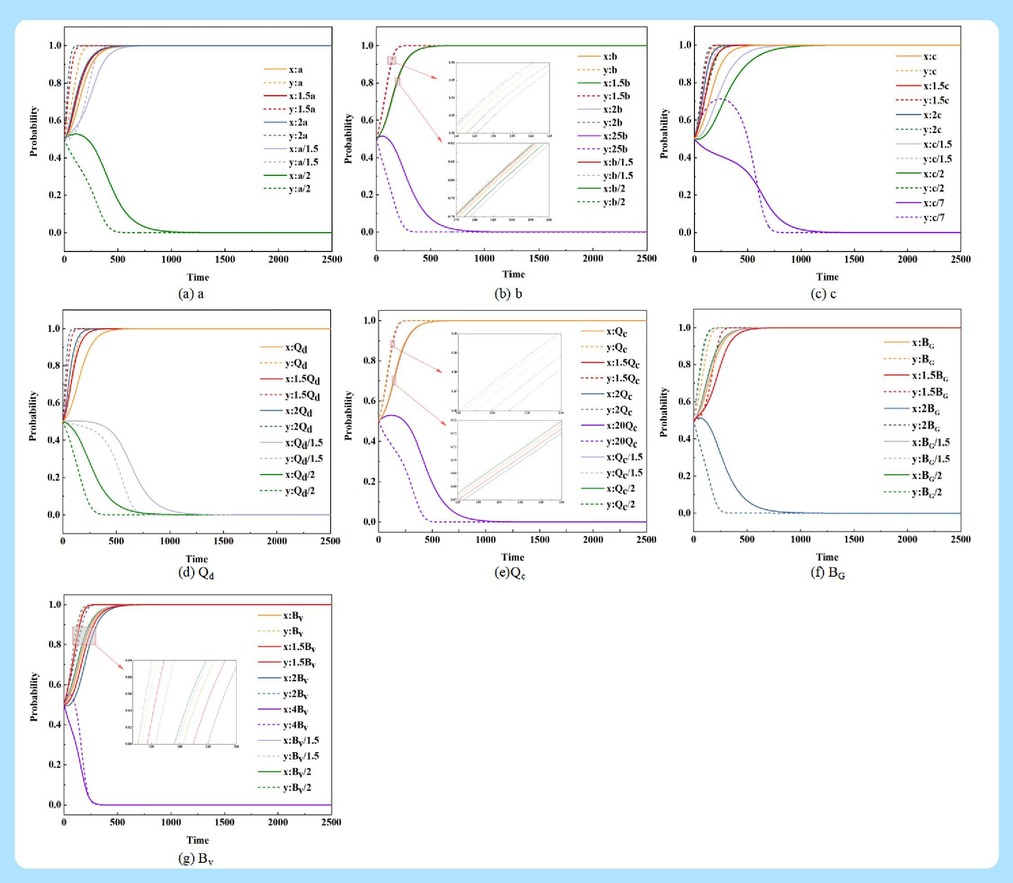Screen dimensions: 1013x883
Task: Select legend entry "x:c" in chart c
Action: [917, 56]
